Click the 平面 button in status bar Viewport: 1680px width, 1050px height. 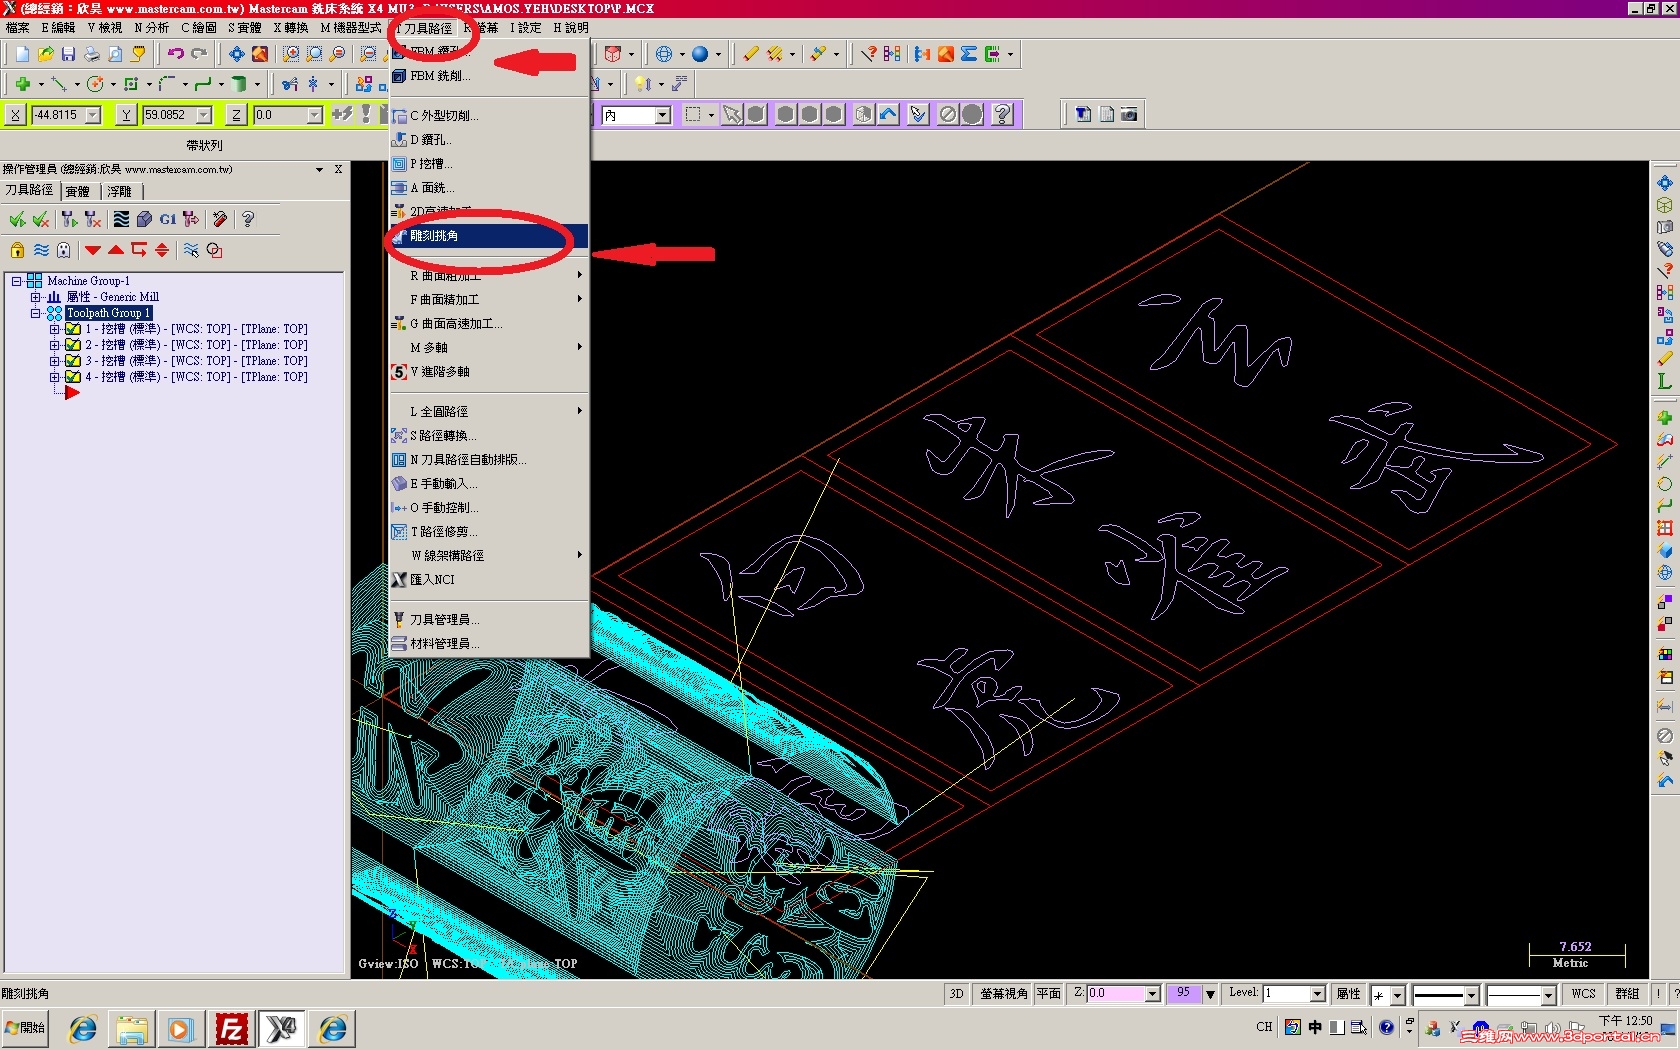(1049, 994)
